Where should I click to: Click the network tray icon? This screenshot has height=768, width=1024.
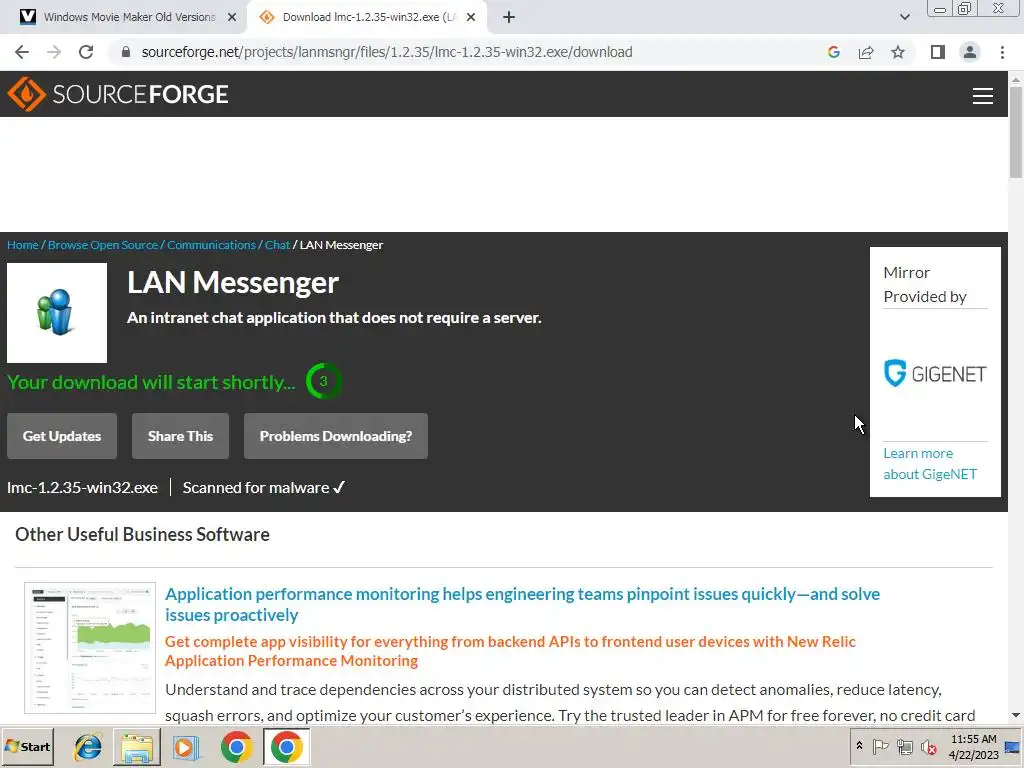(904, 746)
